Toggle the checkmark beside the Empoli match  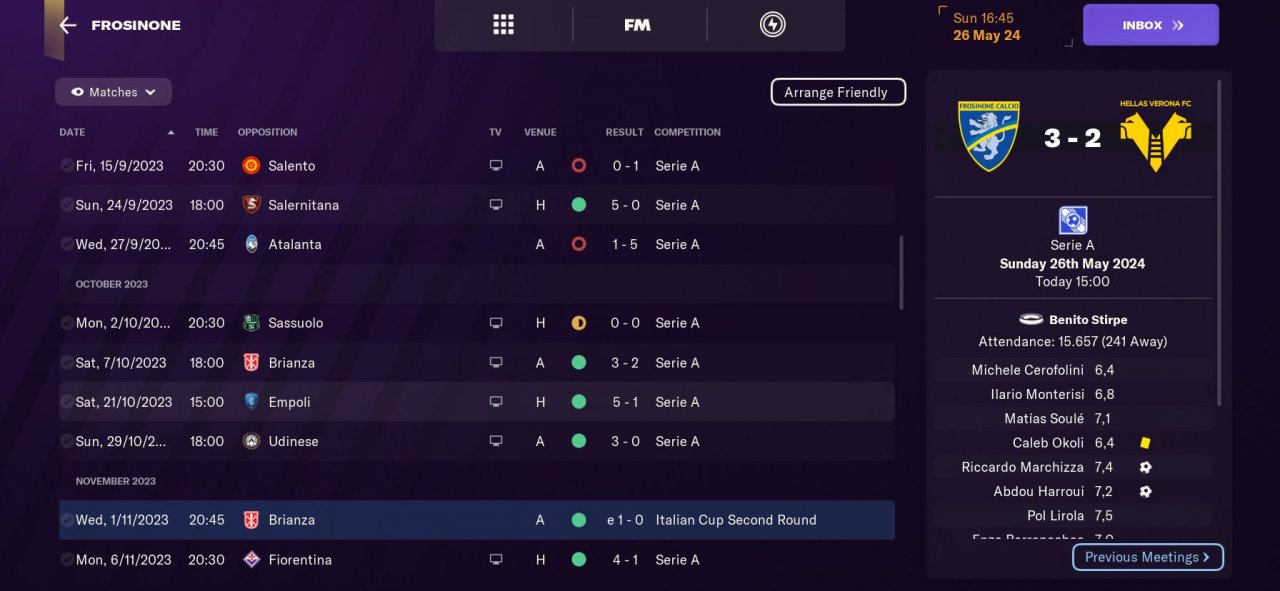click(66, 402)
